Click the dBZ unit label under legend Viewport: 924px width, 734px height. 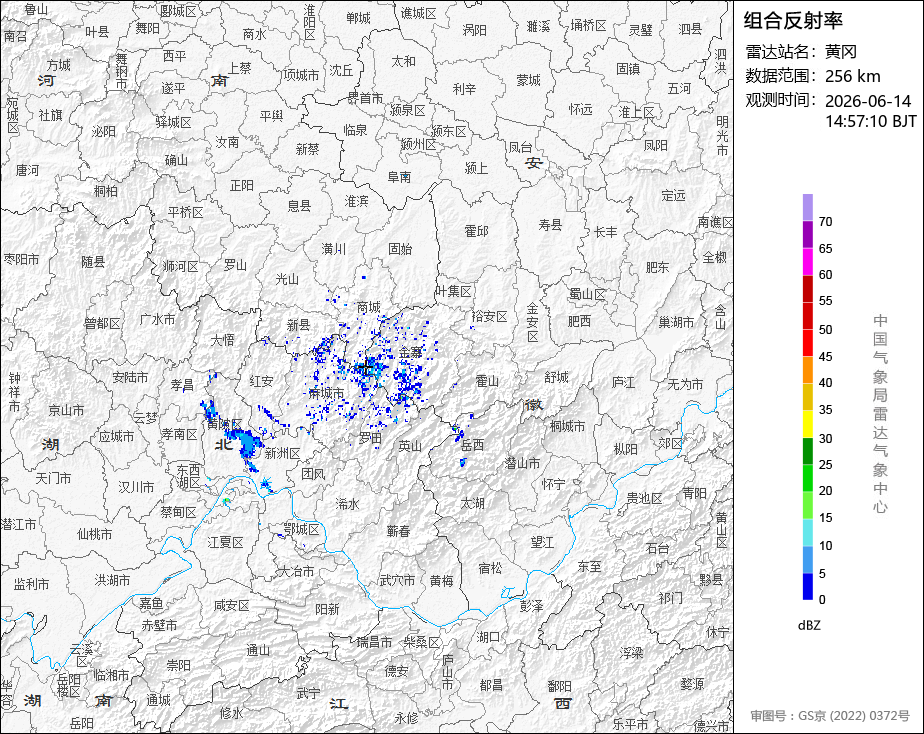[809, 626]
